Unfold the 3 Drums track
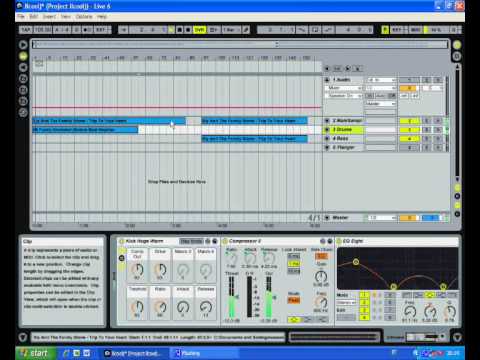Viewport: 480px width, 360px height. pos(327,129)
